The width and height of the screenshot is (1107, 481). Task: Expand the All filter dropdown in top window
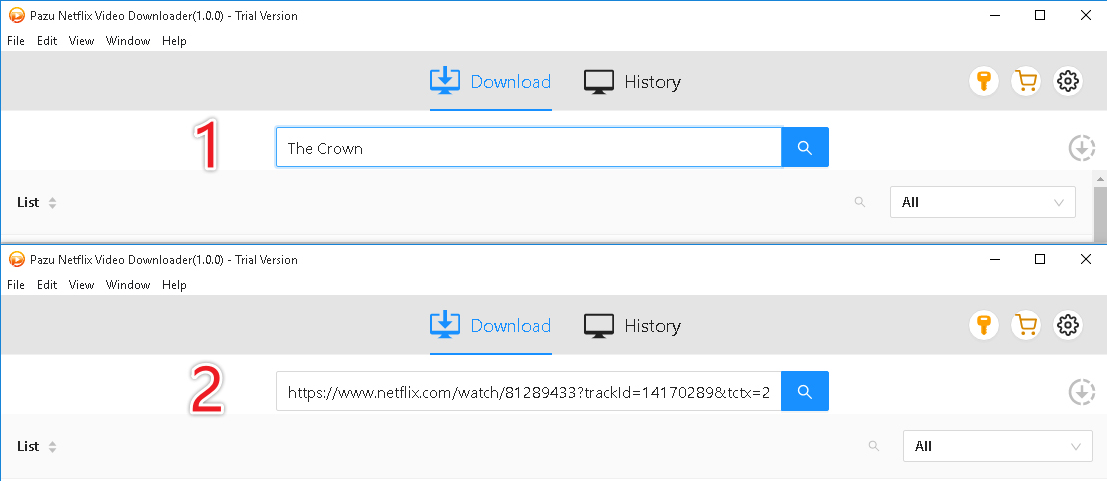[983, 202]
